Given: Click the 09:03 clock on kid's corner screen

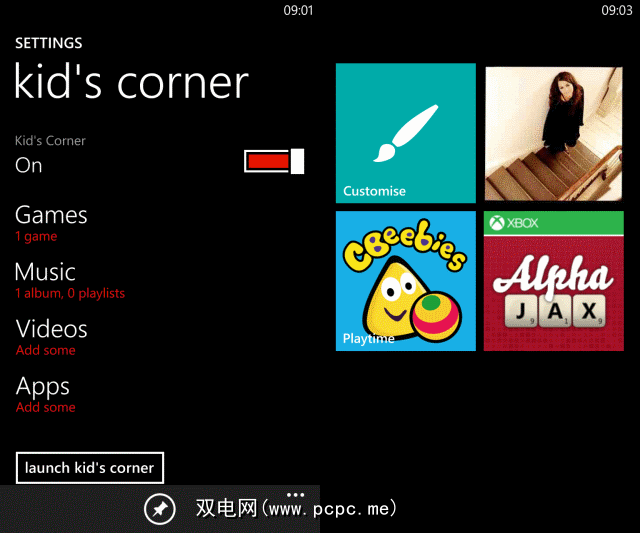Looking at the screenshot, I should (x=617, y=10).
